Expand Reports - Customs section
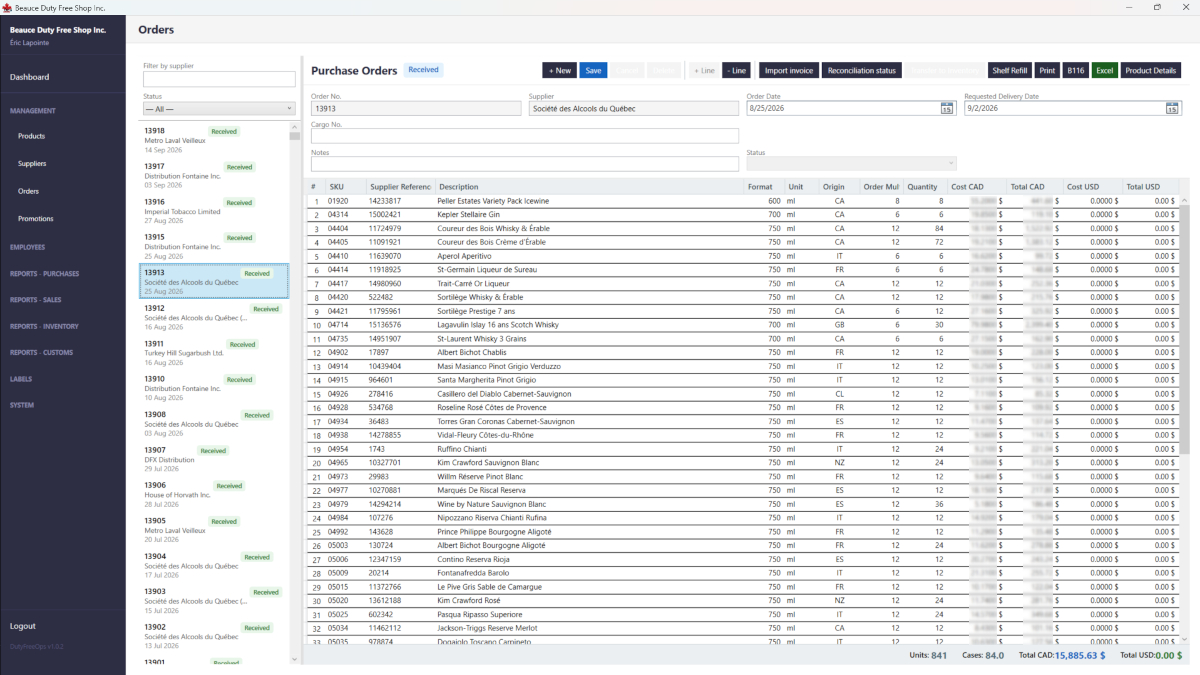The width and height of the screenshot is (1200, 675). click(41, 353)
